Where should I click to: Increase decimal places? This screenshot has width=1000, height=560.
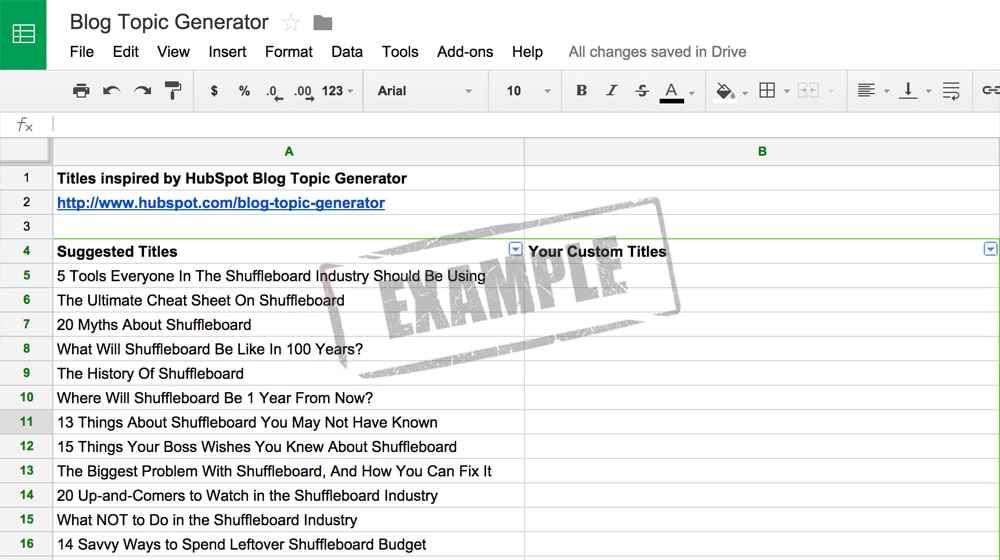click(x=304, y=92)
